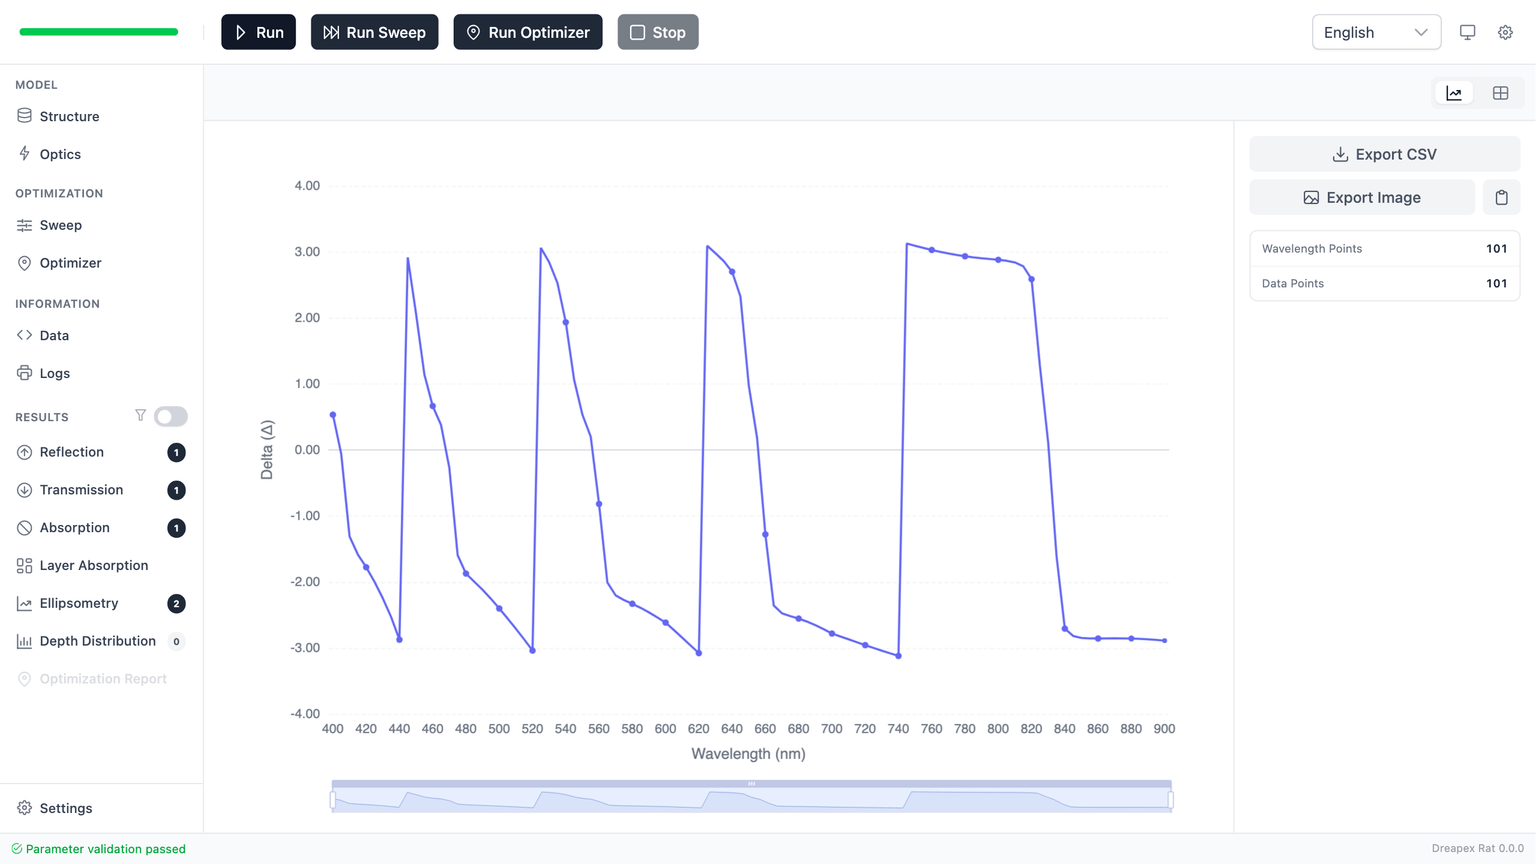The height and width of the screenshot is (864, 1536).
Task: Show the Depth Distribution results
Action: [x=97, y=641]
